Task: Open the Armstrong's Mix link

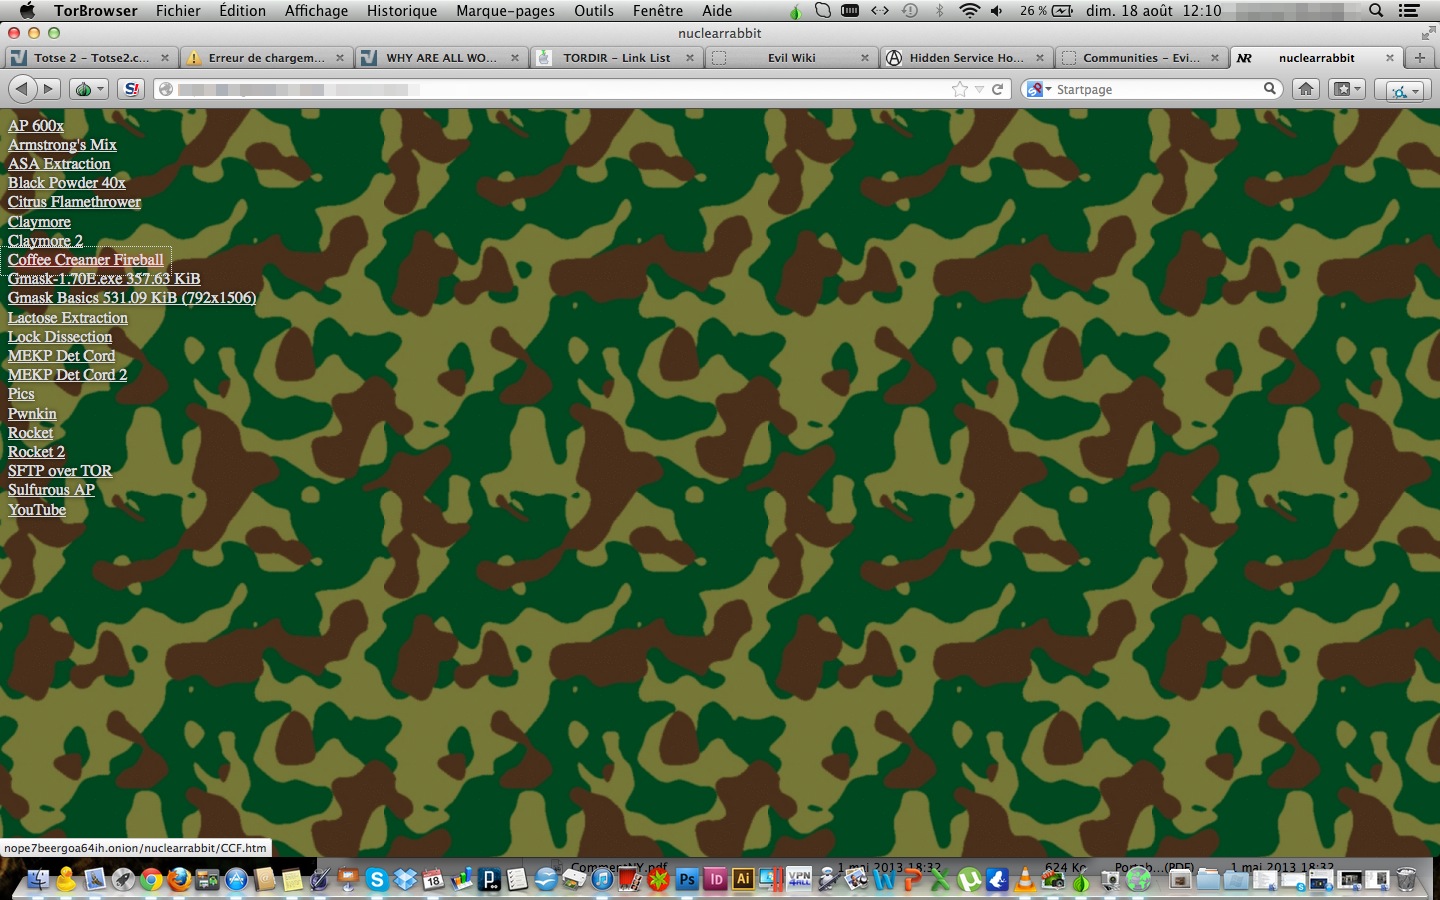Action: pyautogui.click(x=62, y=144)
